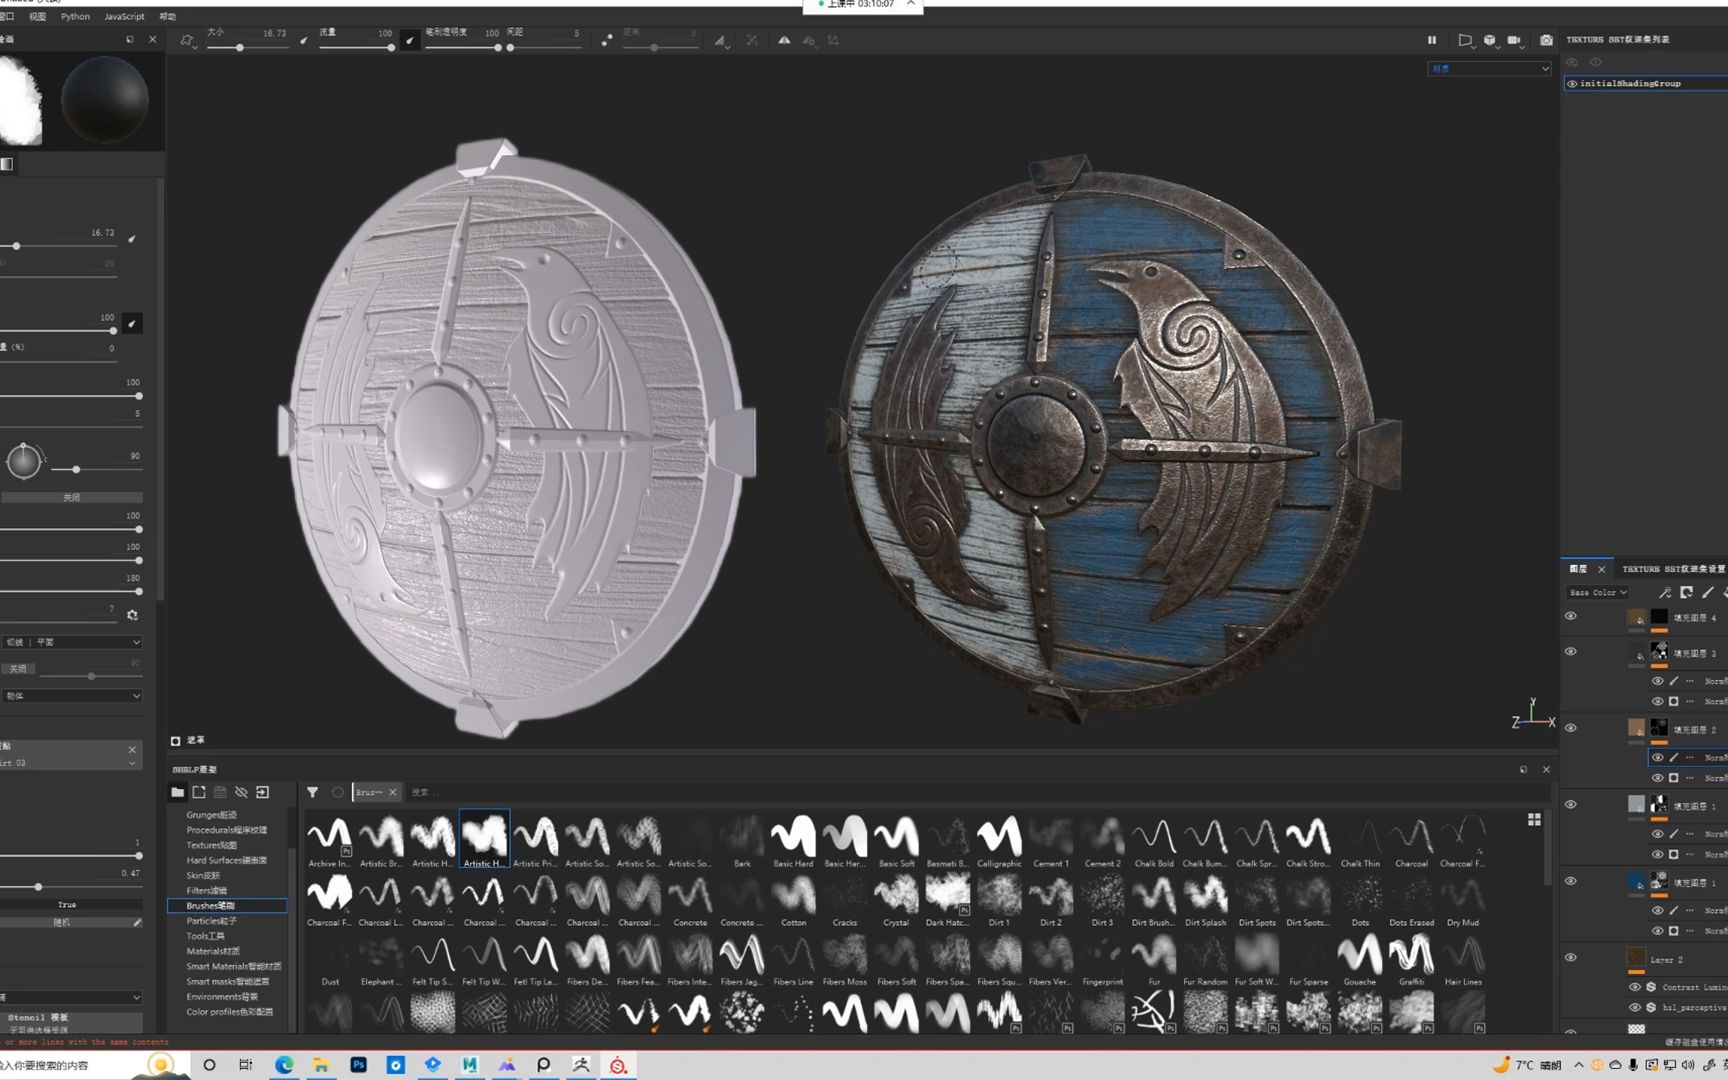Select the Basic Hard brush

click(x=793, y=838)
